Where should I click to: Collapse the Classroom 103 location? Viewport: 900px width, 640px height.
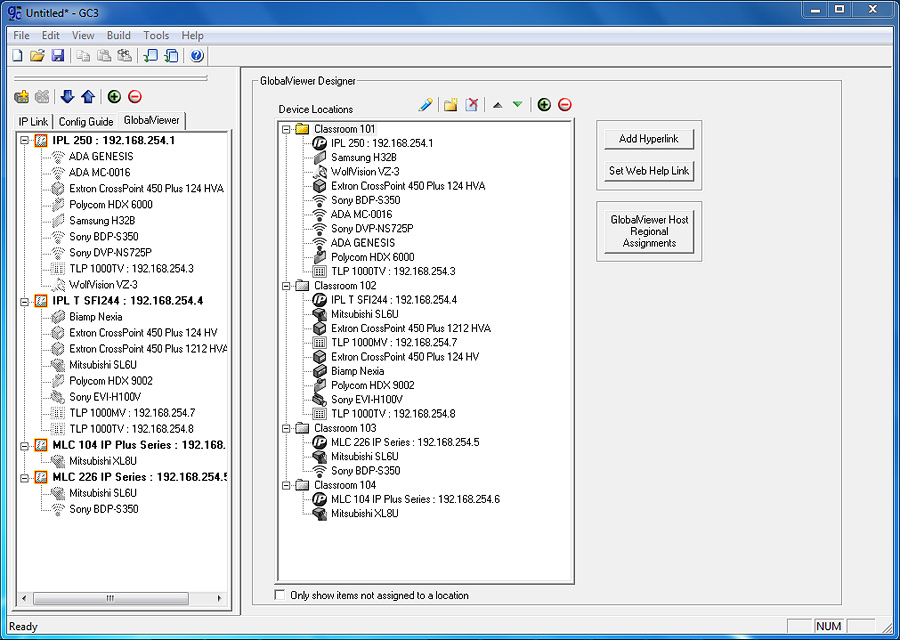pos(286,428)
